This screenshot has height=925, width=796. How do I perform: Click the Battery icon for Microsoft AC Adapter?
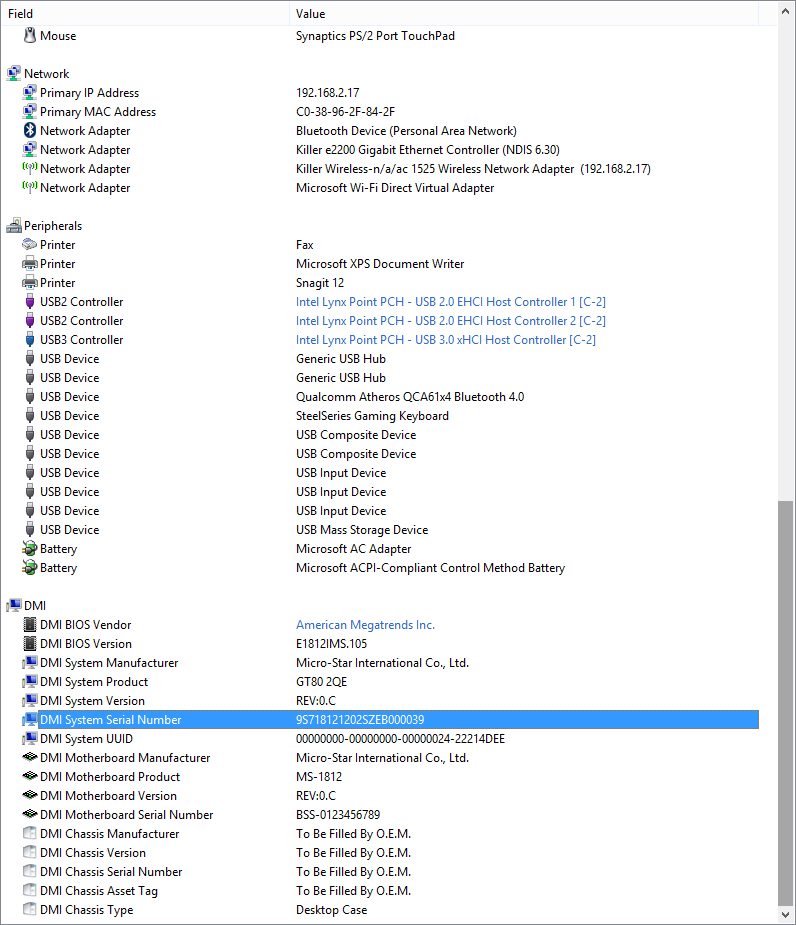pyautogui.click(x=30, y=549)
